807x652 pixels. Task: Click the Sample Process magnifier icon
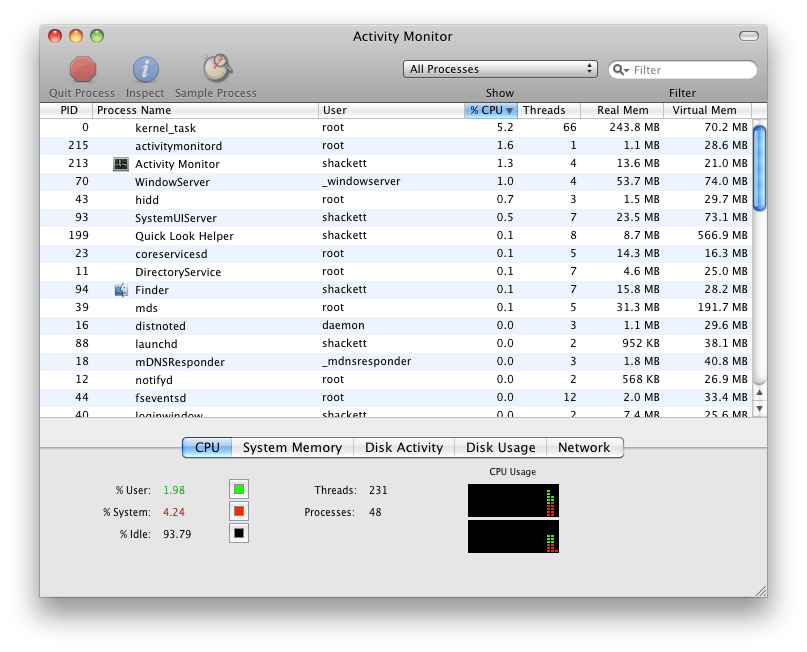(x=217, y=68)
